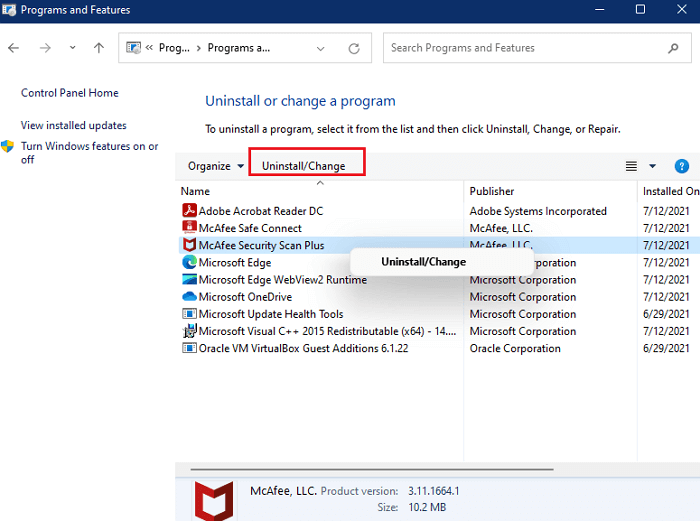Maximize the Programs and Features window
The height and width of the screenshot is (521, 700).
(640, 9)
